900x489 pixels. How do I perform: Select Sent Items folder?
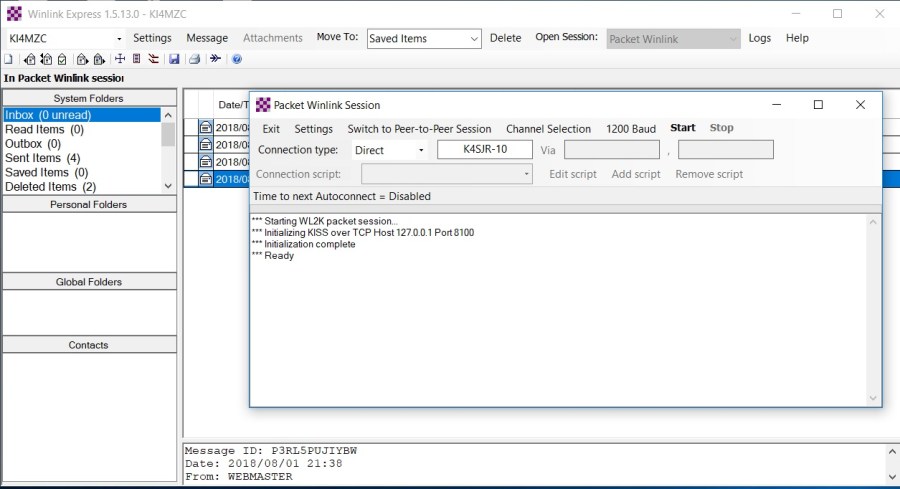(42, 158)
